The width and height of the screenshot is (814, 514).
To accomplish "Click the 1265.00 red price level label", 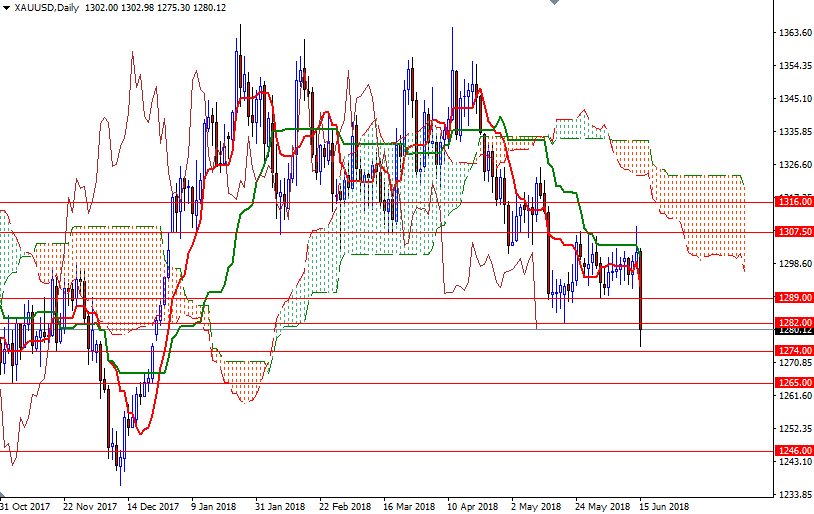I will (794, 382).
